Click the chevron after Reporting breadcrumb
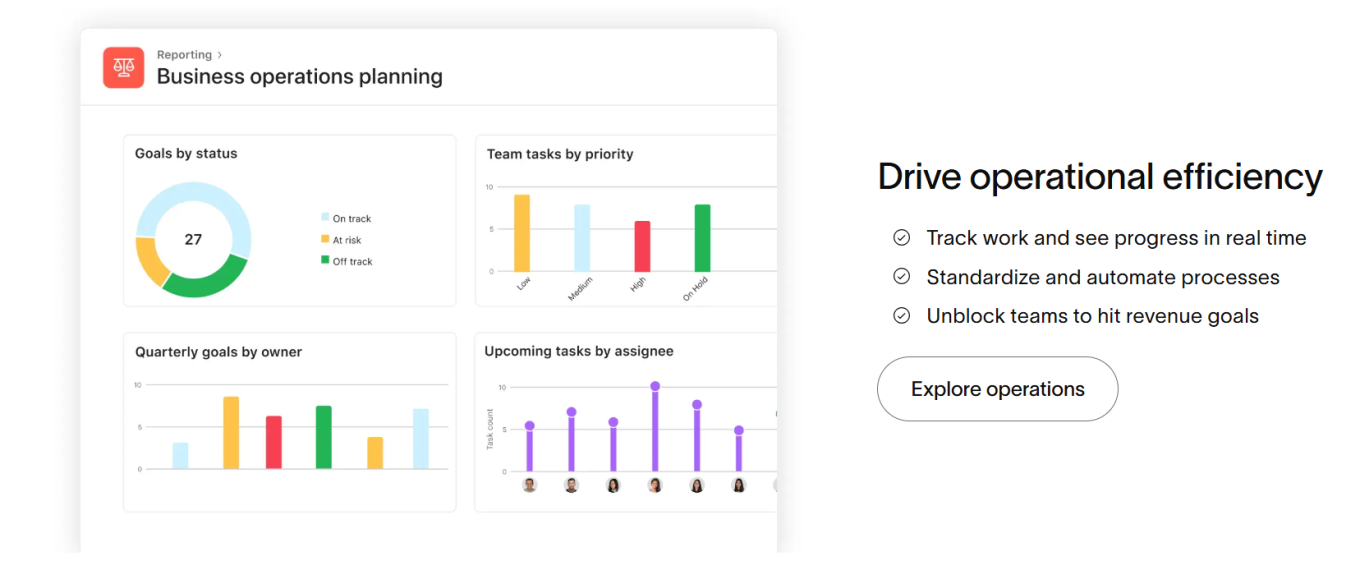This screenshot has width=1360, height=584. (220, 55)
